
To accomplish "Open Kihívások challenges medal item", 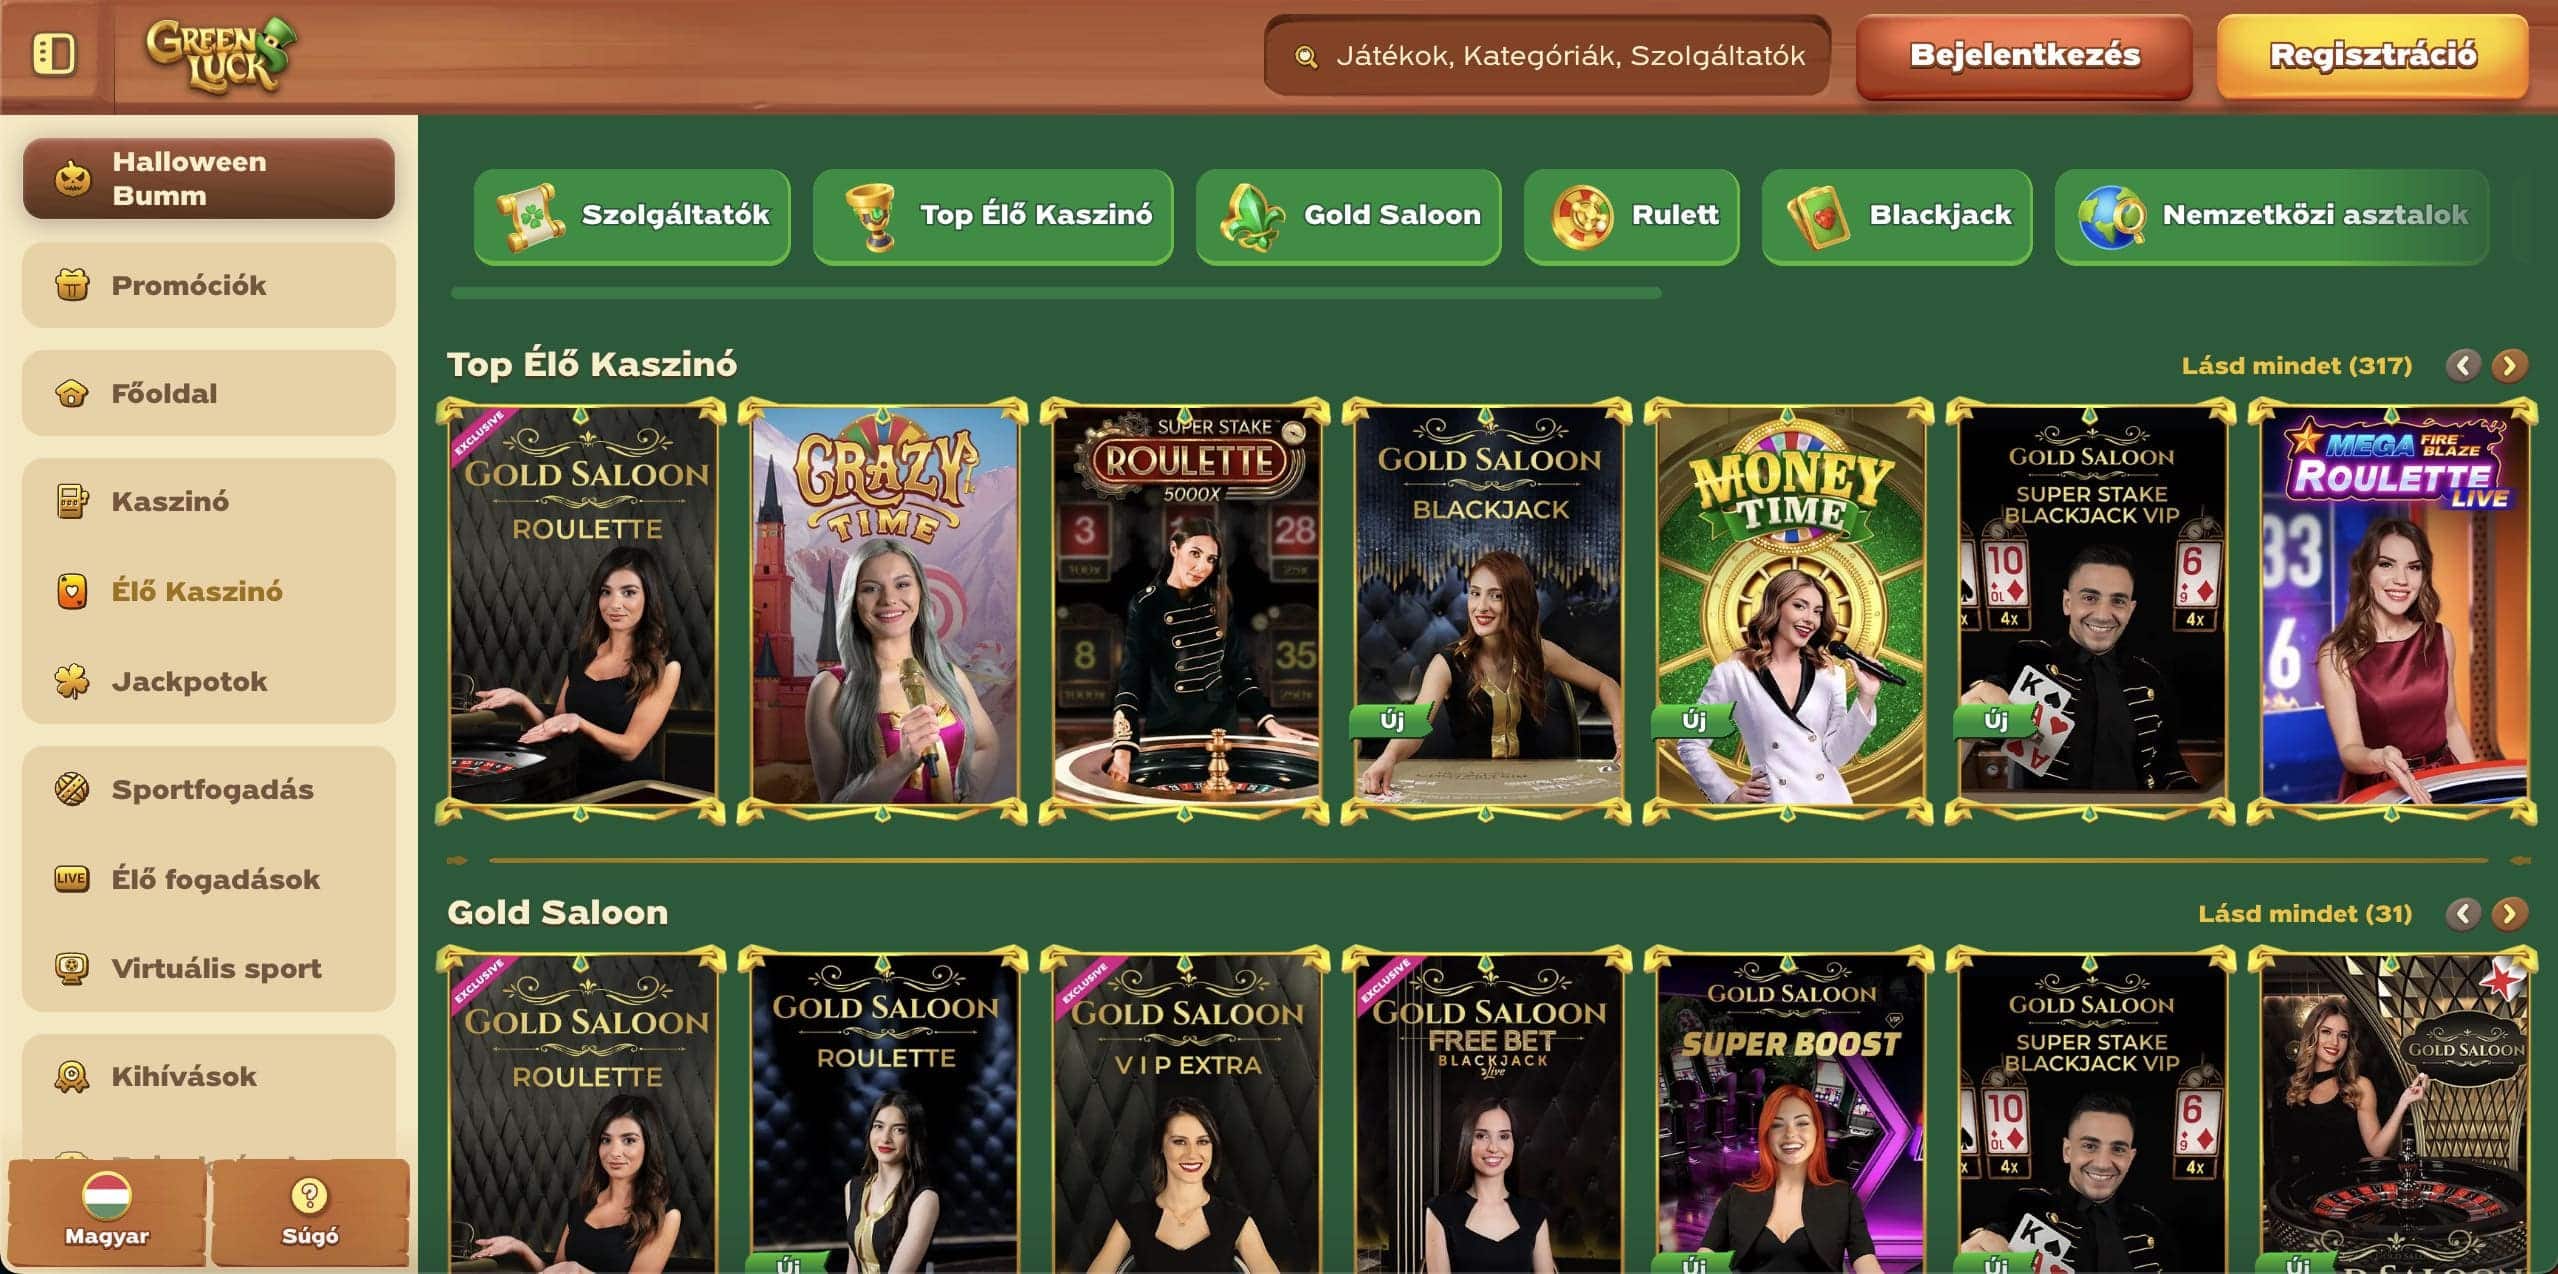I will 209,1076.
